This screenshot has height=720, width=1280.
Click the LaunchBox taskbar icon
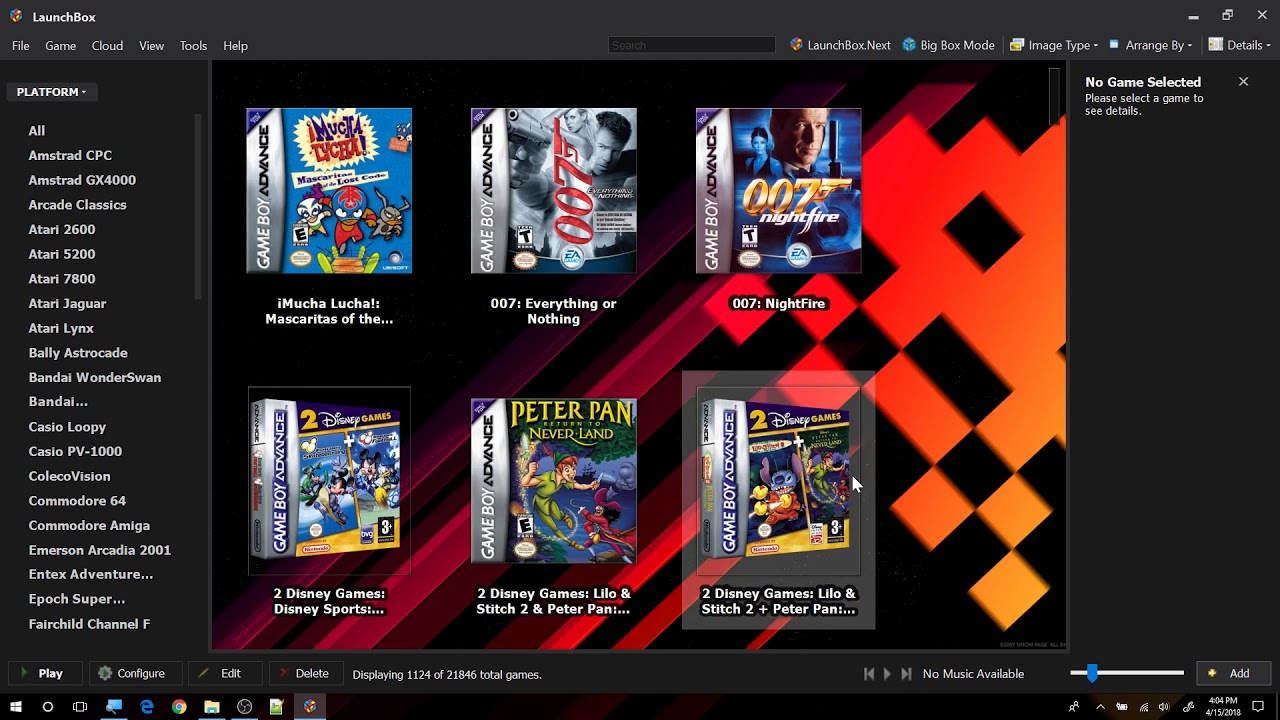[x=310, y=706]
